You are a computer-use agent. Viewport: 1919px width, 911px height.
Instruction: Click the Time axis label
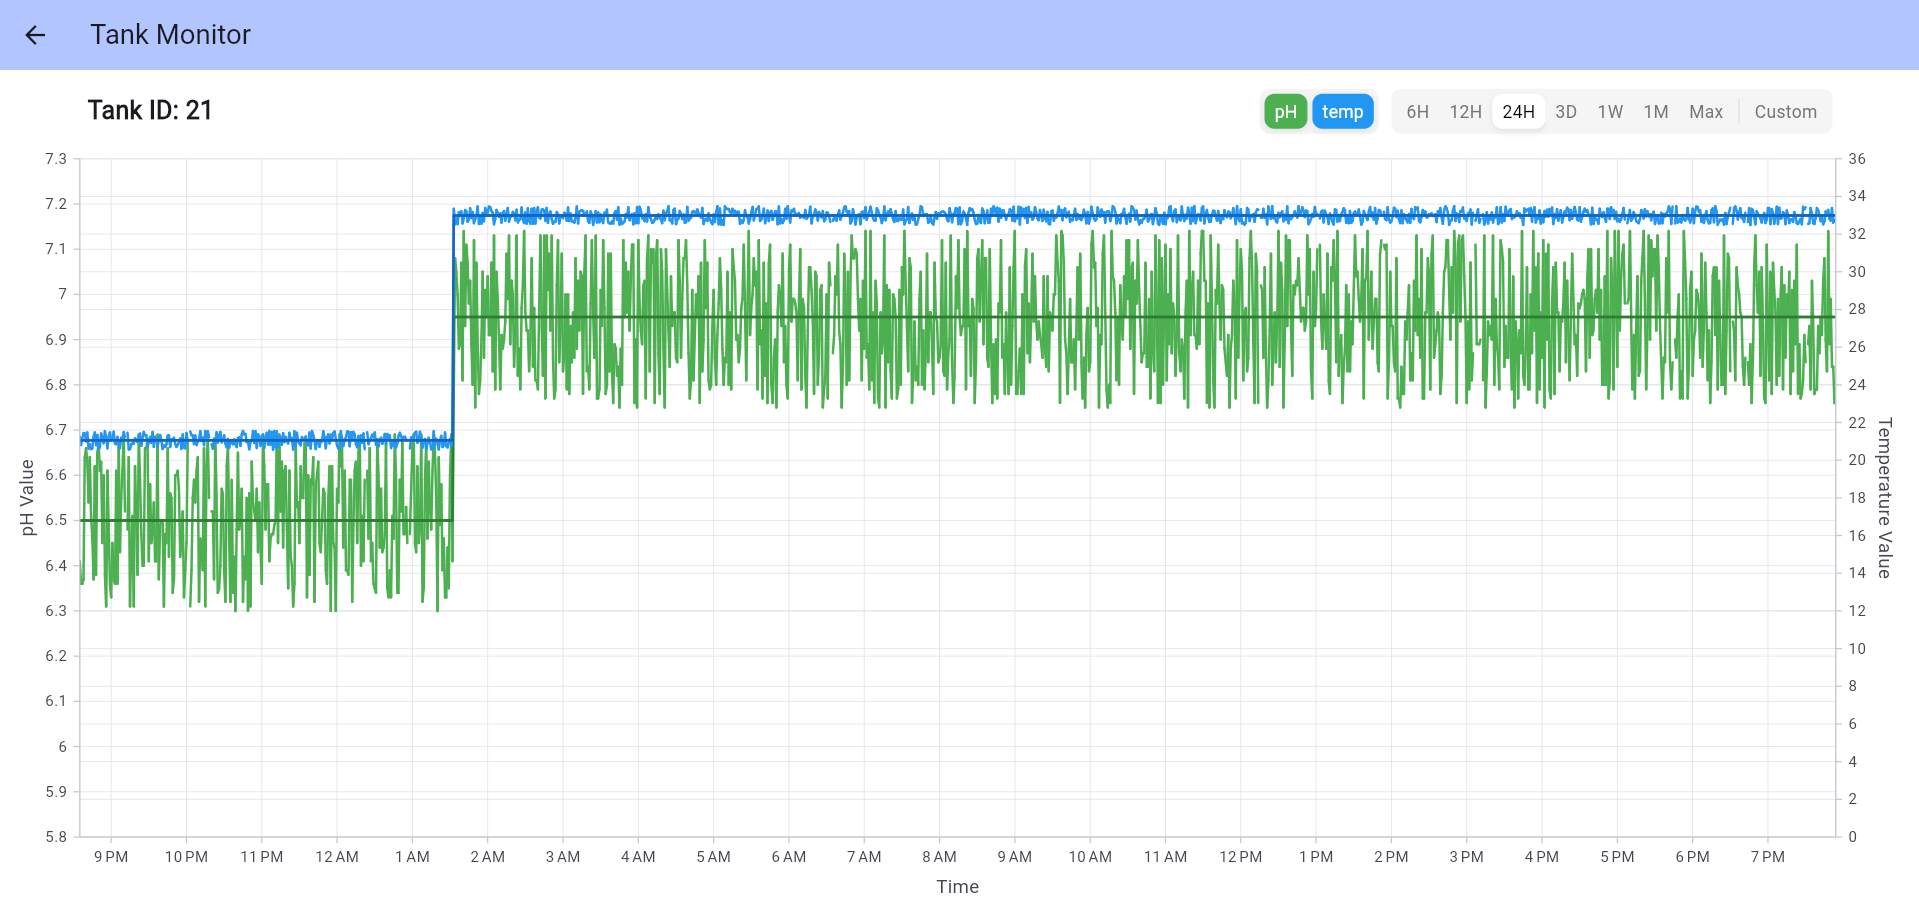coord(957,887)
